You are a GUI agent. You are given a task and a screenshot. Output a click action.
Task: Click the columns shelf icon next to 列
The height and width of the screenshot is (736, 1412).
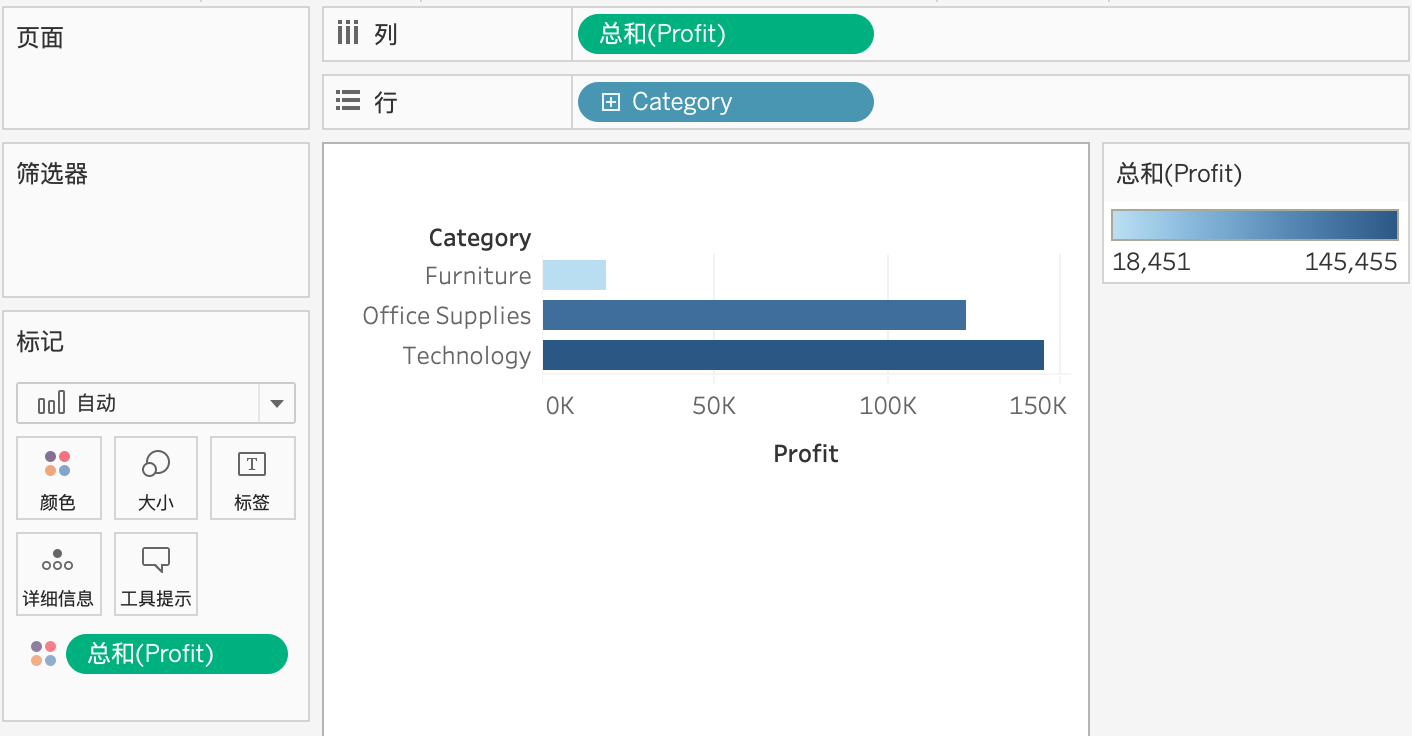coord(348,34)
